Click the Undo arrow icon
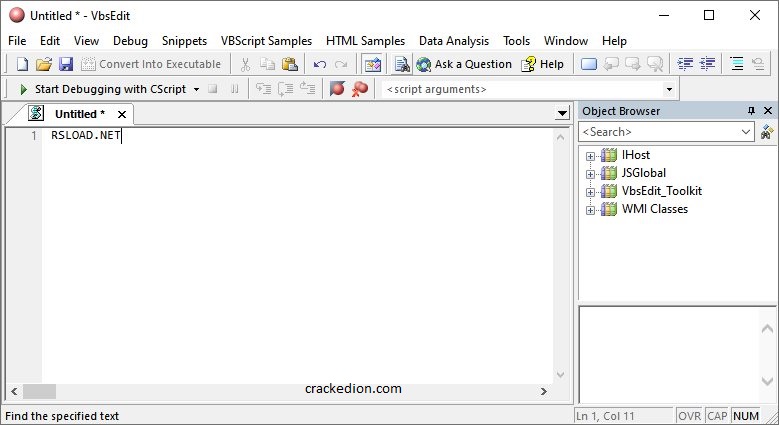Viewport: 779px width, 425px height. coord(320,64)
